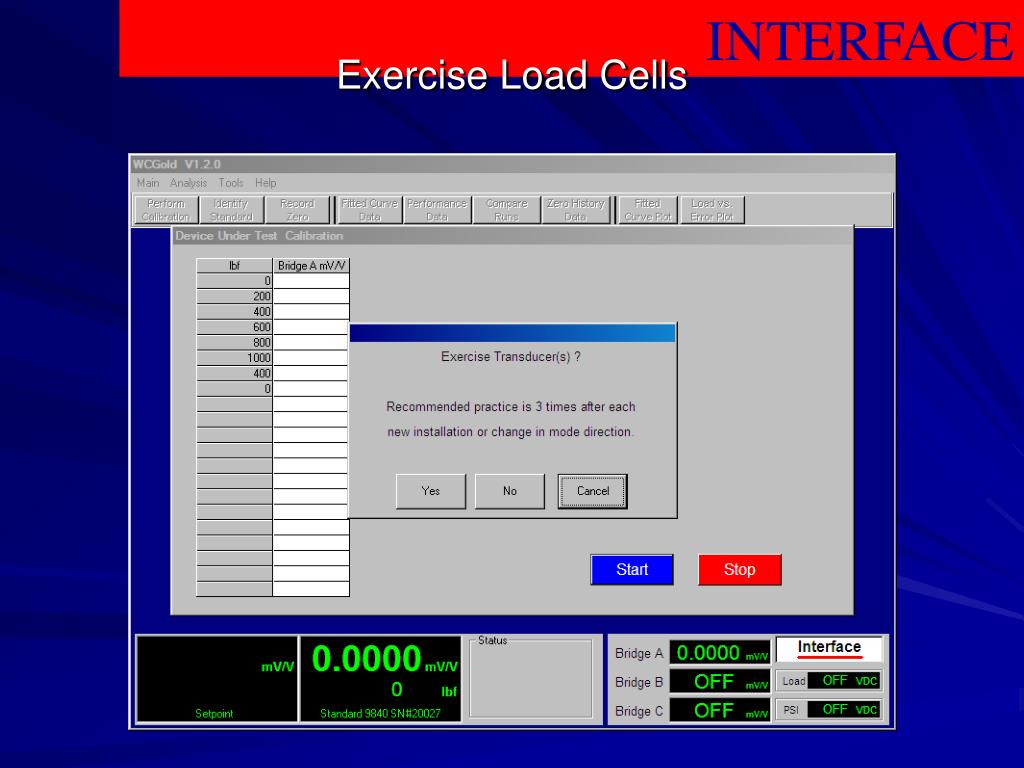Click the WCGold V1.2.0 title bar
Image resolution: width=1024 pixels, height=768 pixels.
tap(512, 165)
